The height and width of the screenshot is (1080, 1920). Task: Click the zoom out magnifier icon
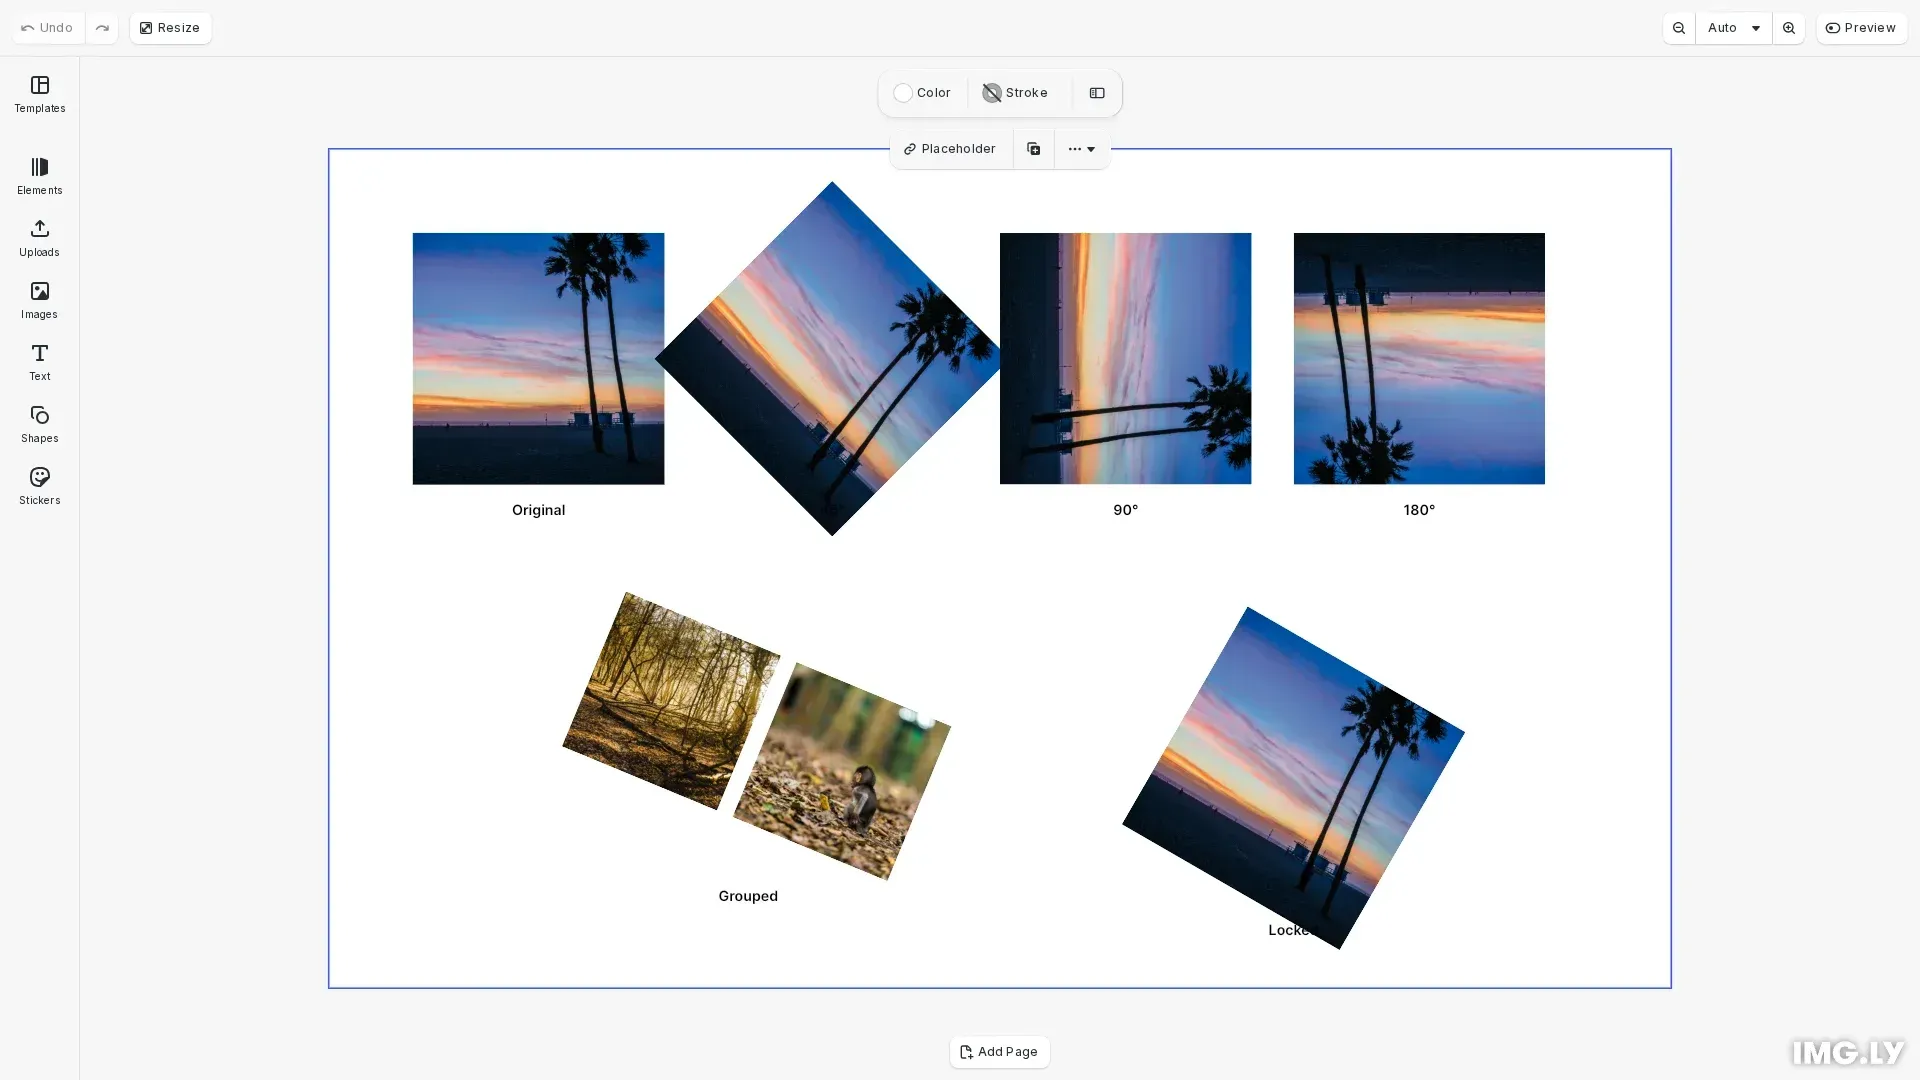click(x=1678, y=28)
